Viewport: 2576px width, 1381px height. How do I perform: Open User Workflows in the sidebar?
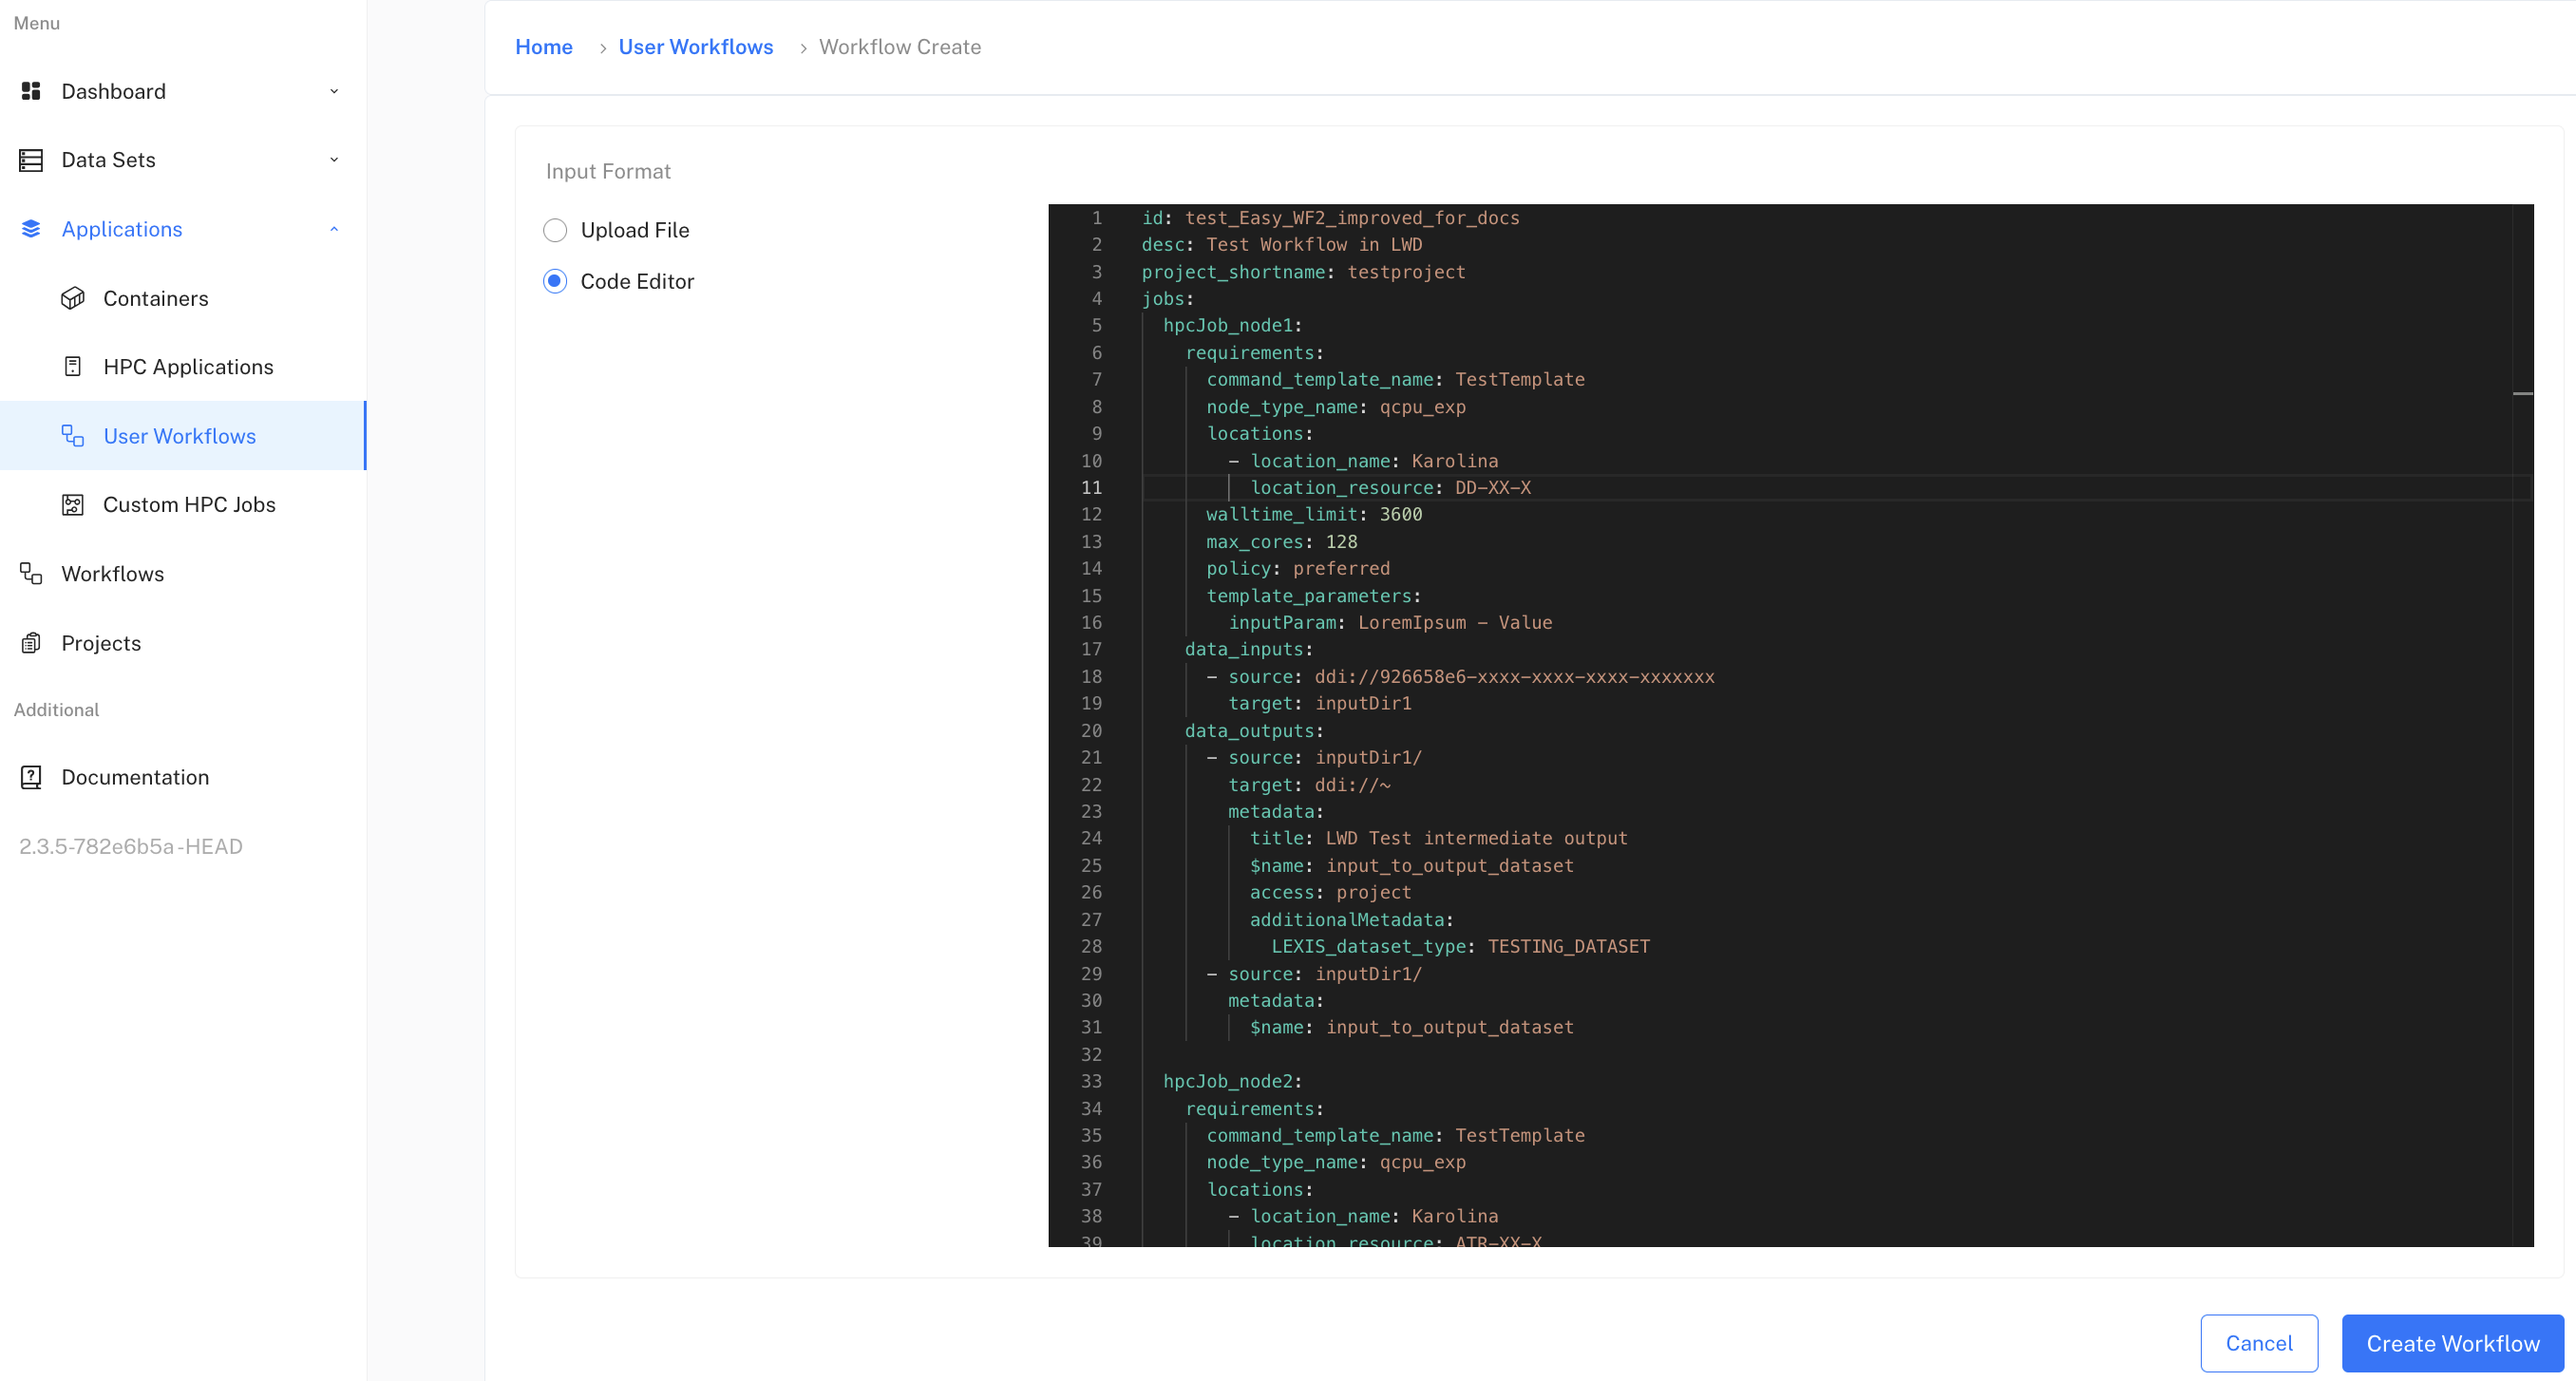coord(180,436)
